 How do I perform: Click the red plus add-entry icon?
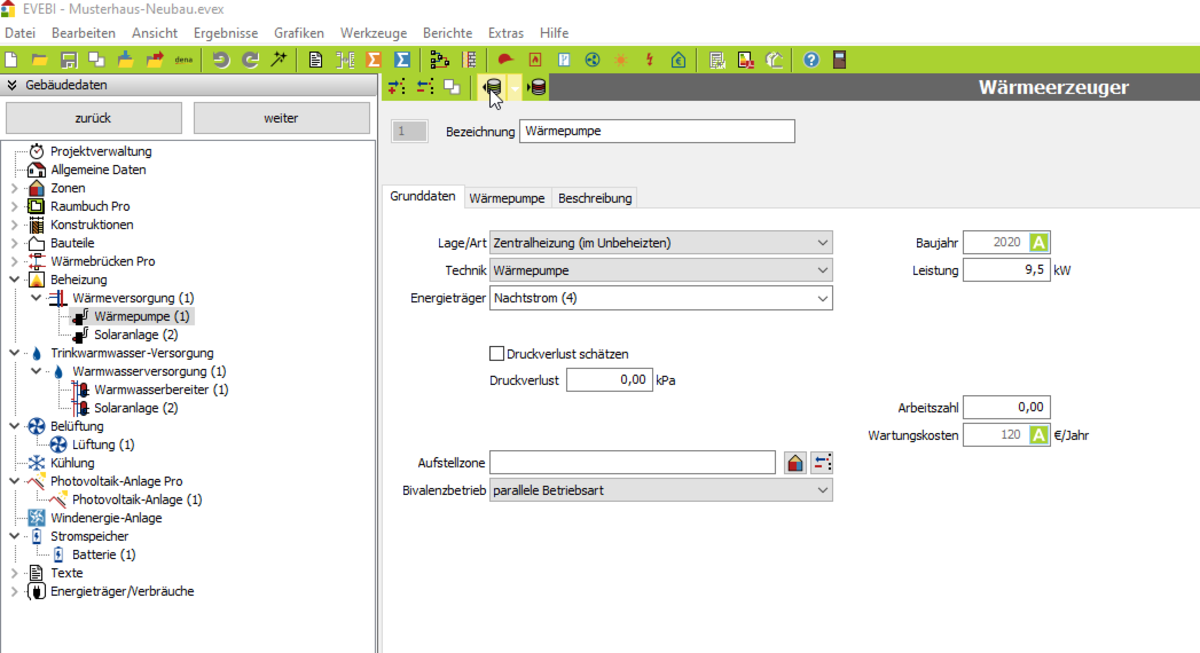click(x=397, y=88)
